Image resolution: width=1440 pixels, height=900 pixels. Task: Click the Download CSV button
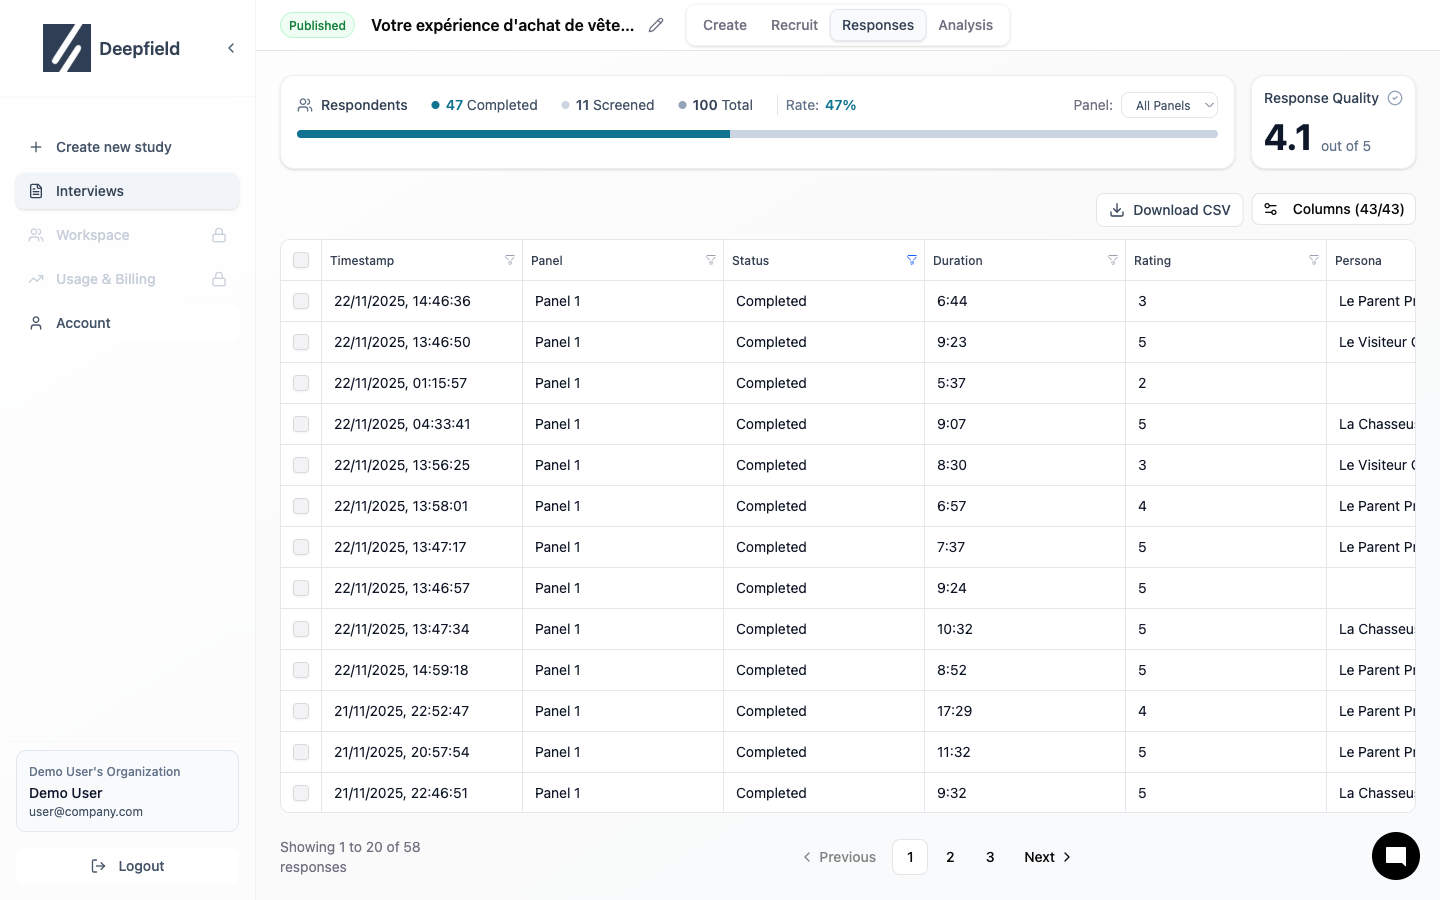click(x=1170, y=210)
